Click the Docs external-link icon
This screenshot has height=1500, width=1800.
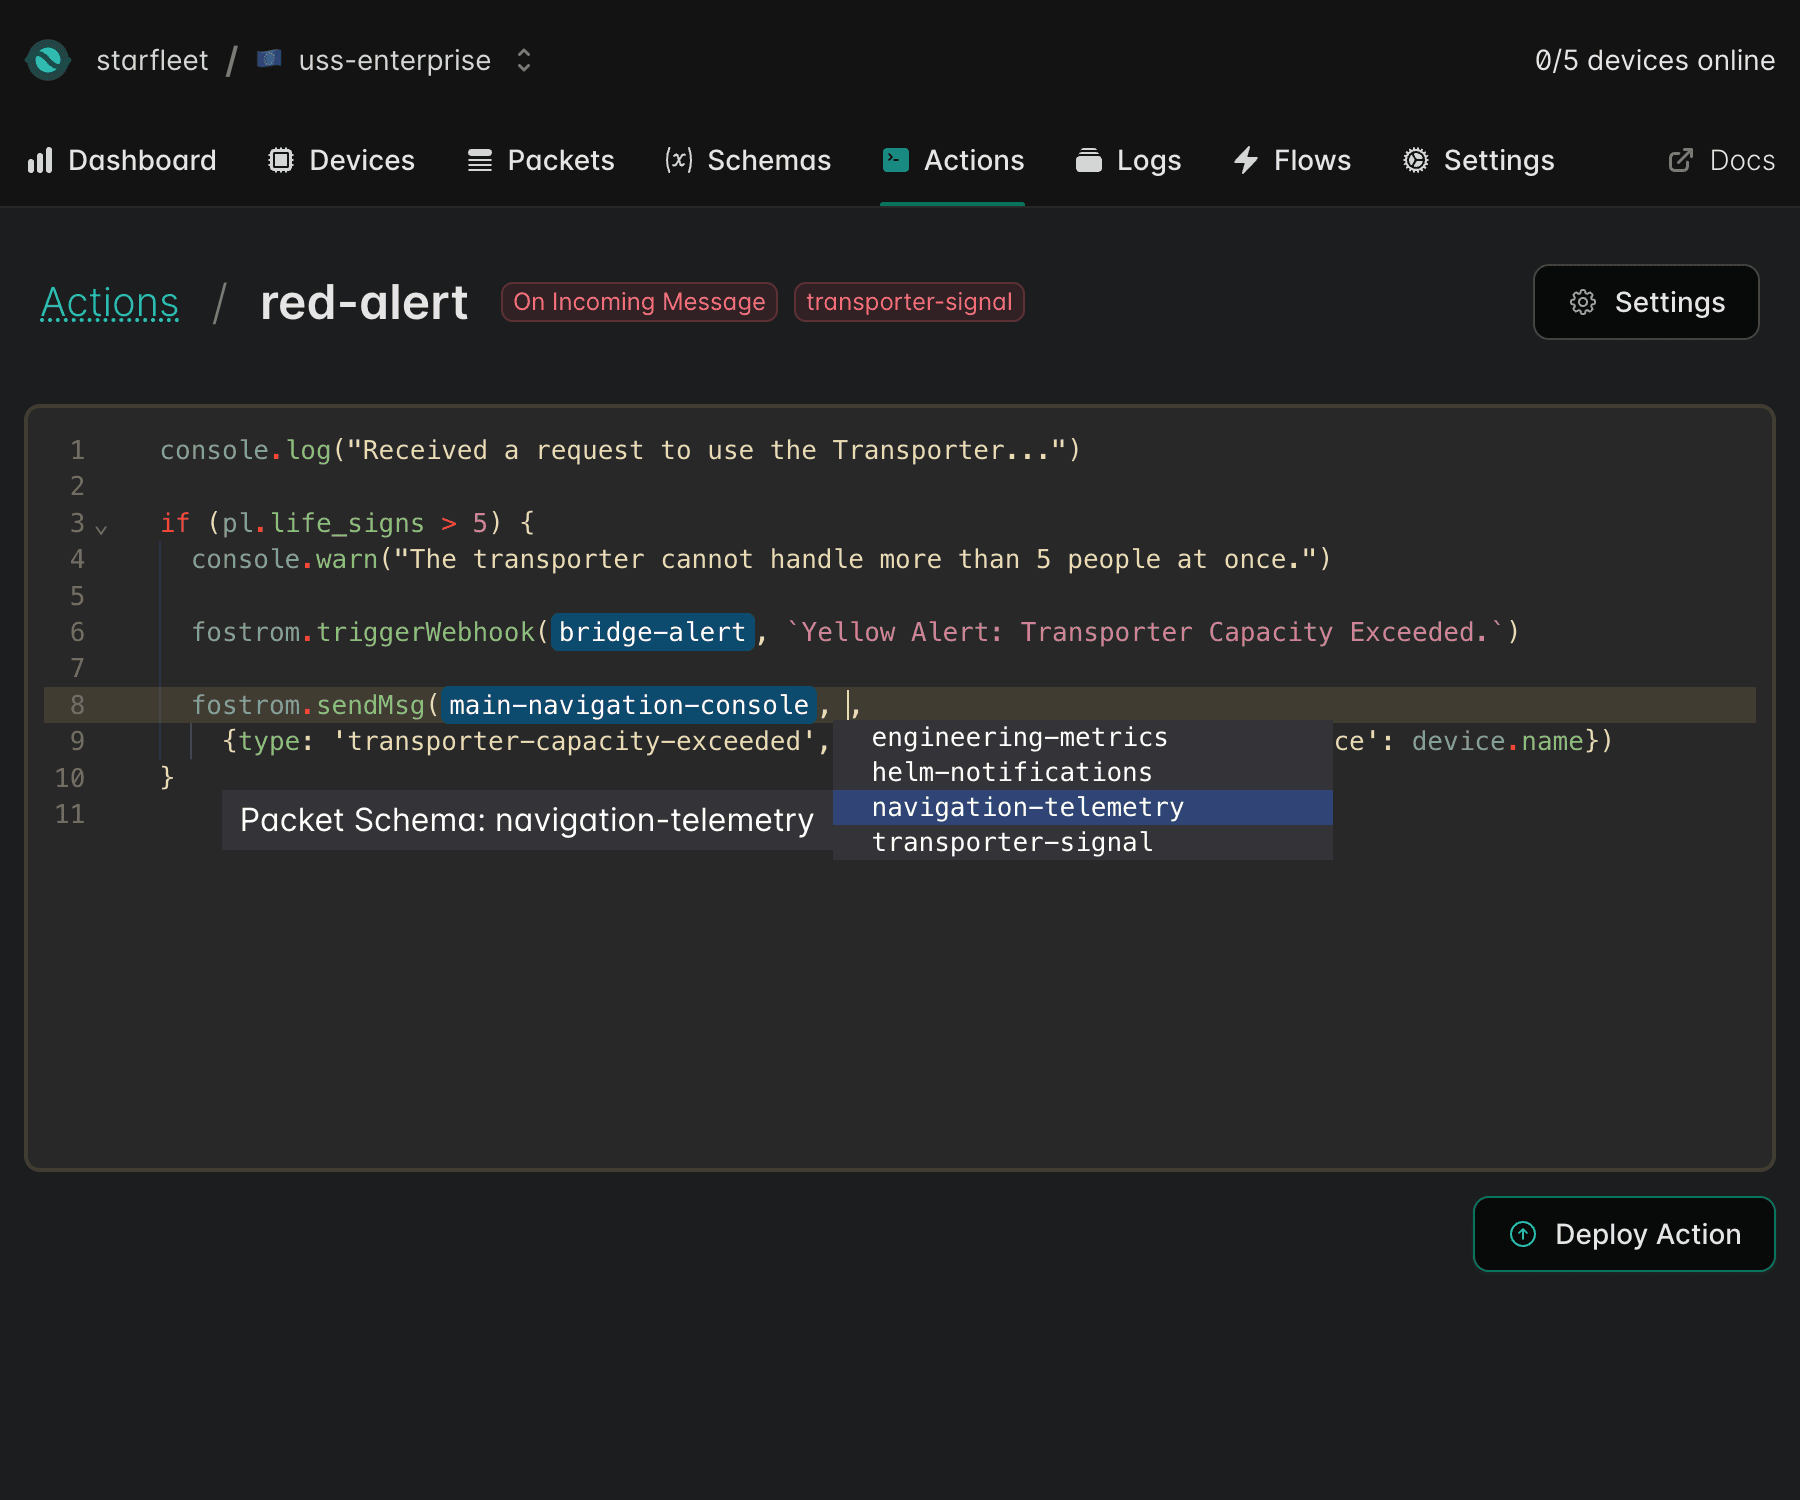coord(1681,160)
